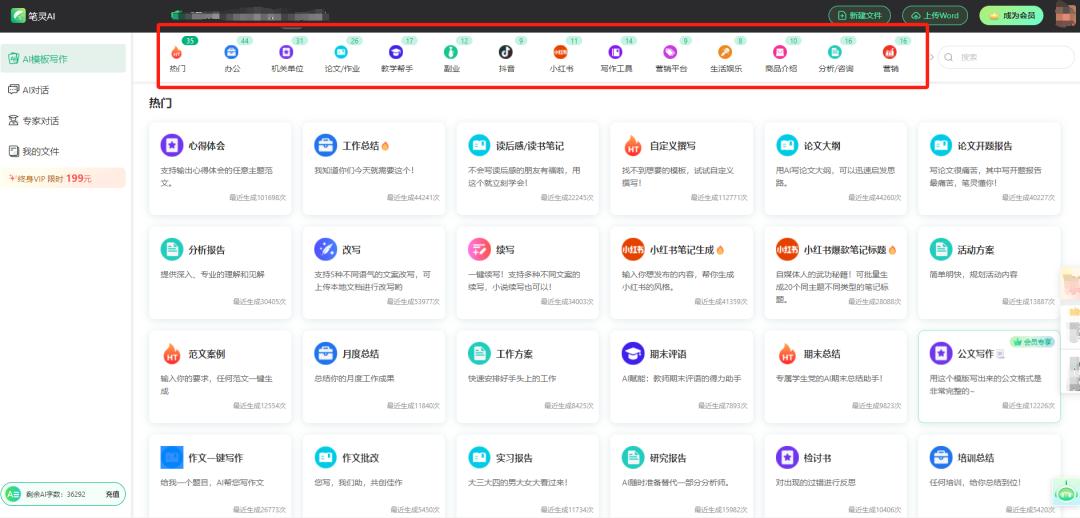
Task: Open the robot assistant floating icon
Action: coord(1064,493)
